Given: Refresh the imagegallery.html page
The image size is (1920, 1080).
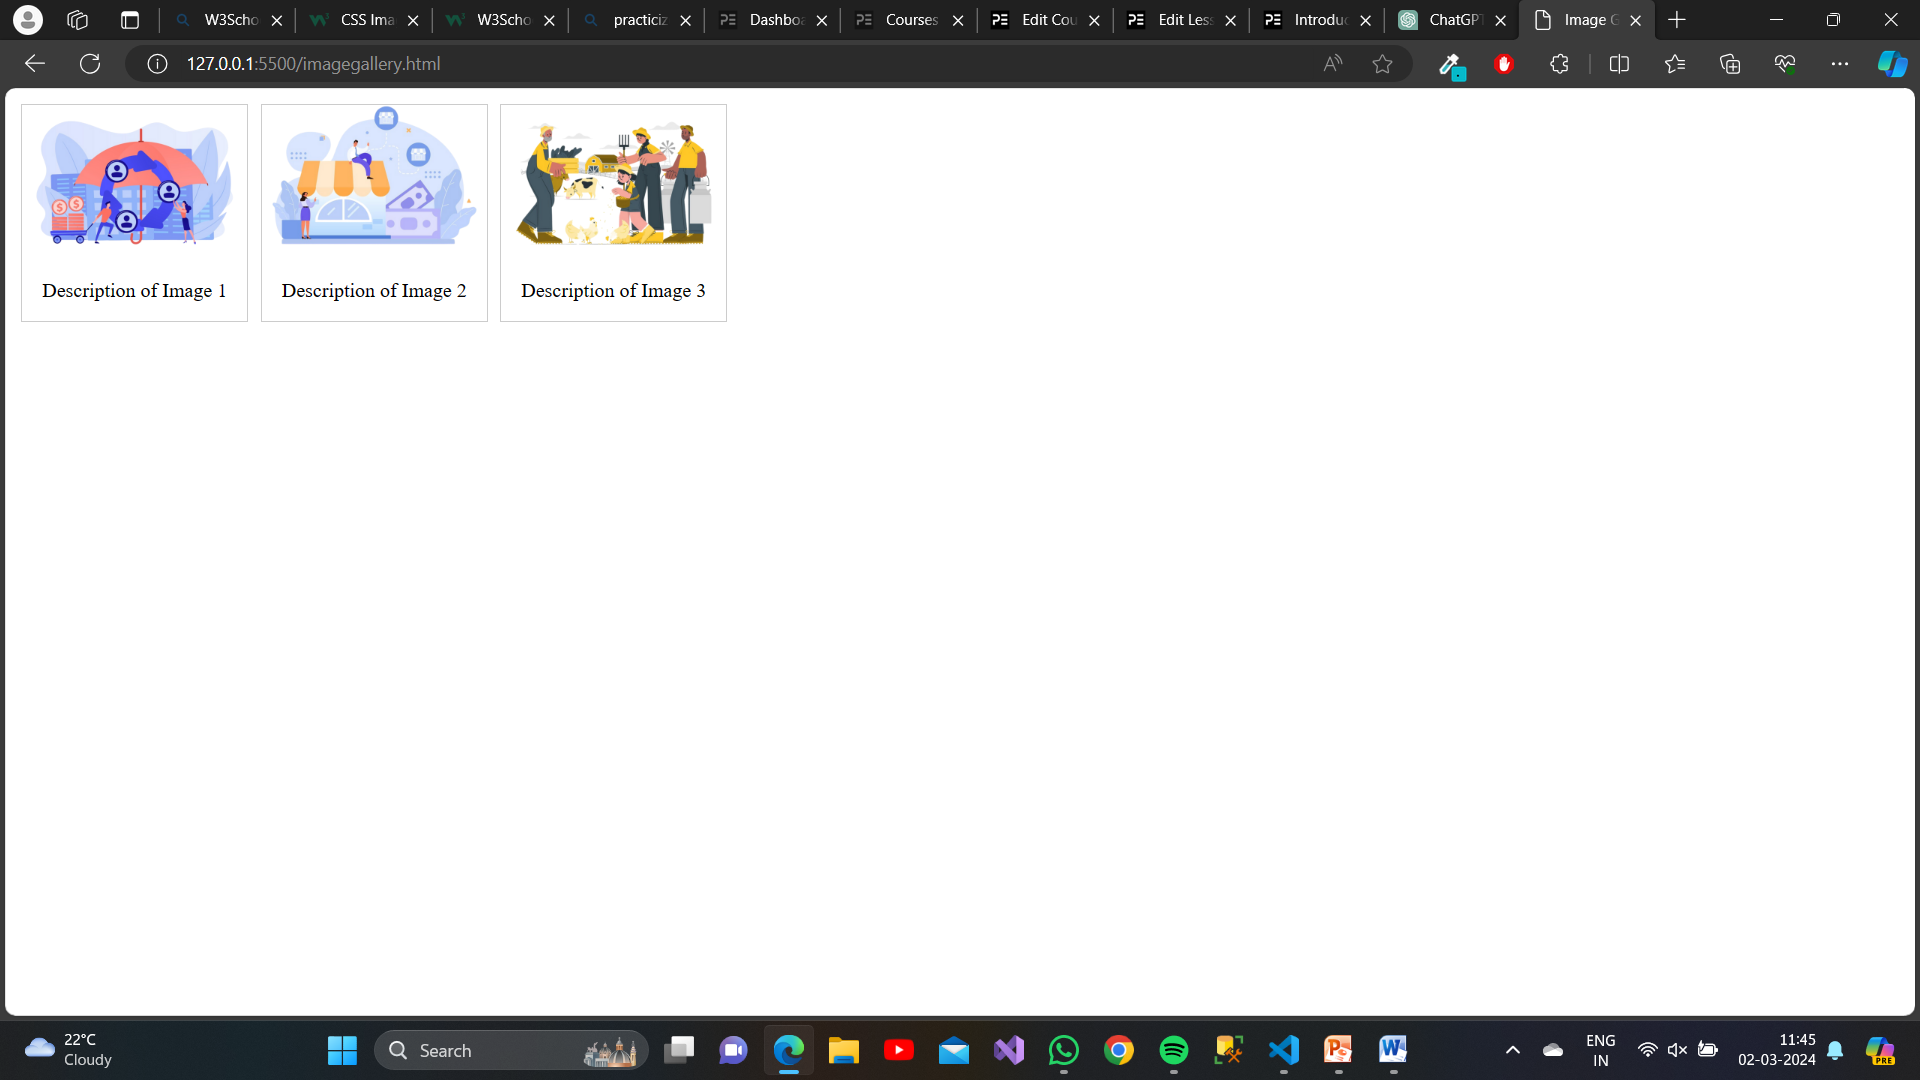Looking at the screenshot, I should pos(89,63).
